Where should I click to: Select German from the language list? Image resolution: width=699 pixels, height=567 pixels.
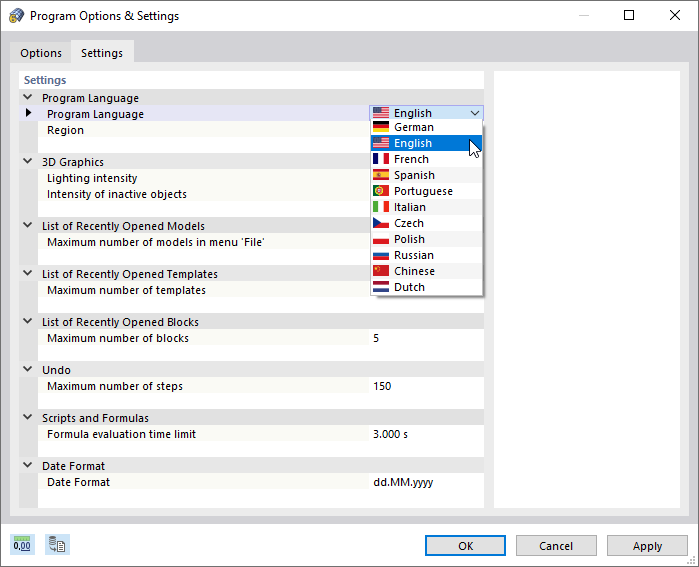click(x=414, y=127)
